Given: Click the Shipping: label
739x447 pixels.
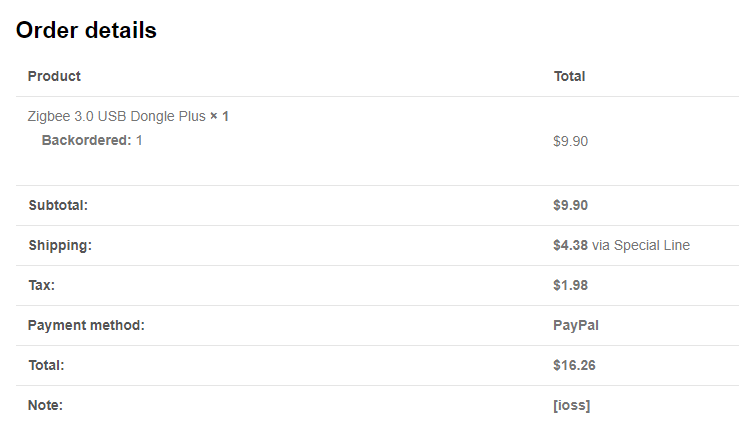Looking at the screenshot, I should [x=60, y=245].
